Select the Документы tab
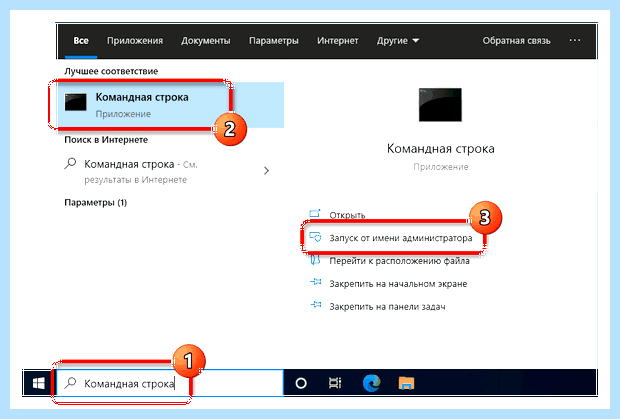 coord(206,41)
